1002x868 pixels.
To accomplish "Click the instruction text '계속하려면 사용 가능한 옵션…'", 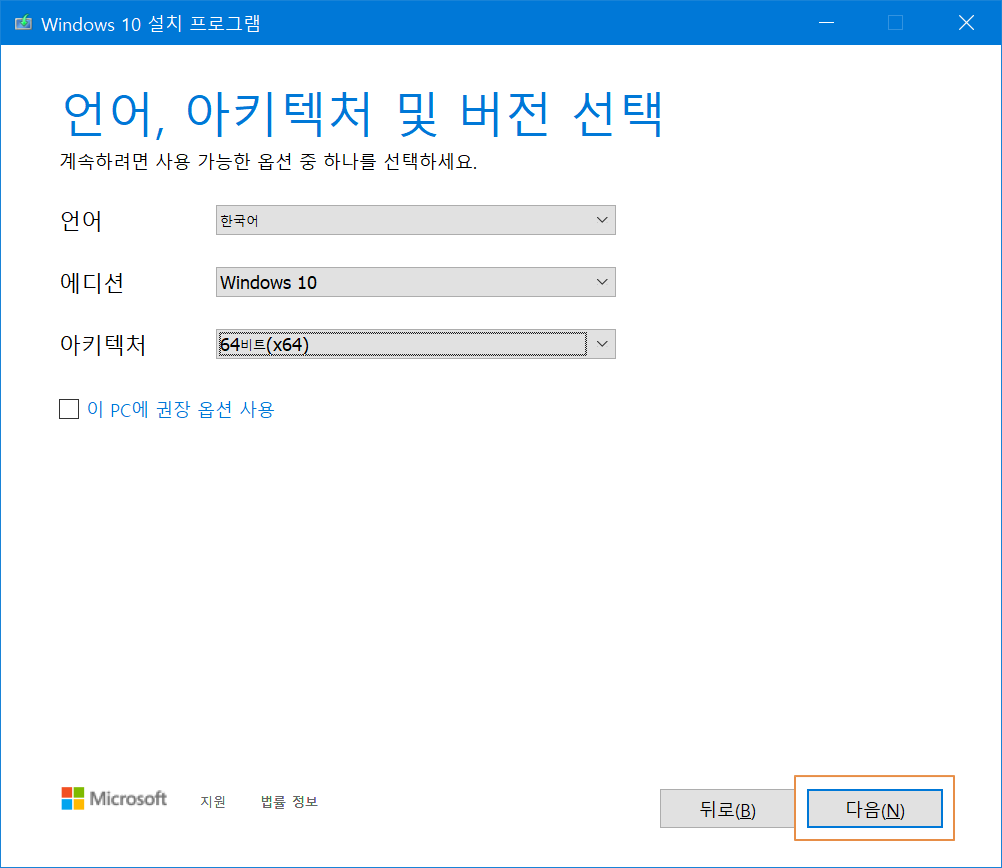I will point(268,161).
